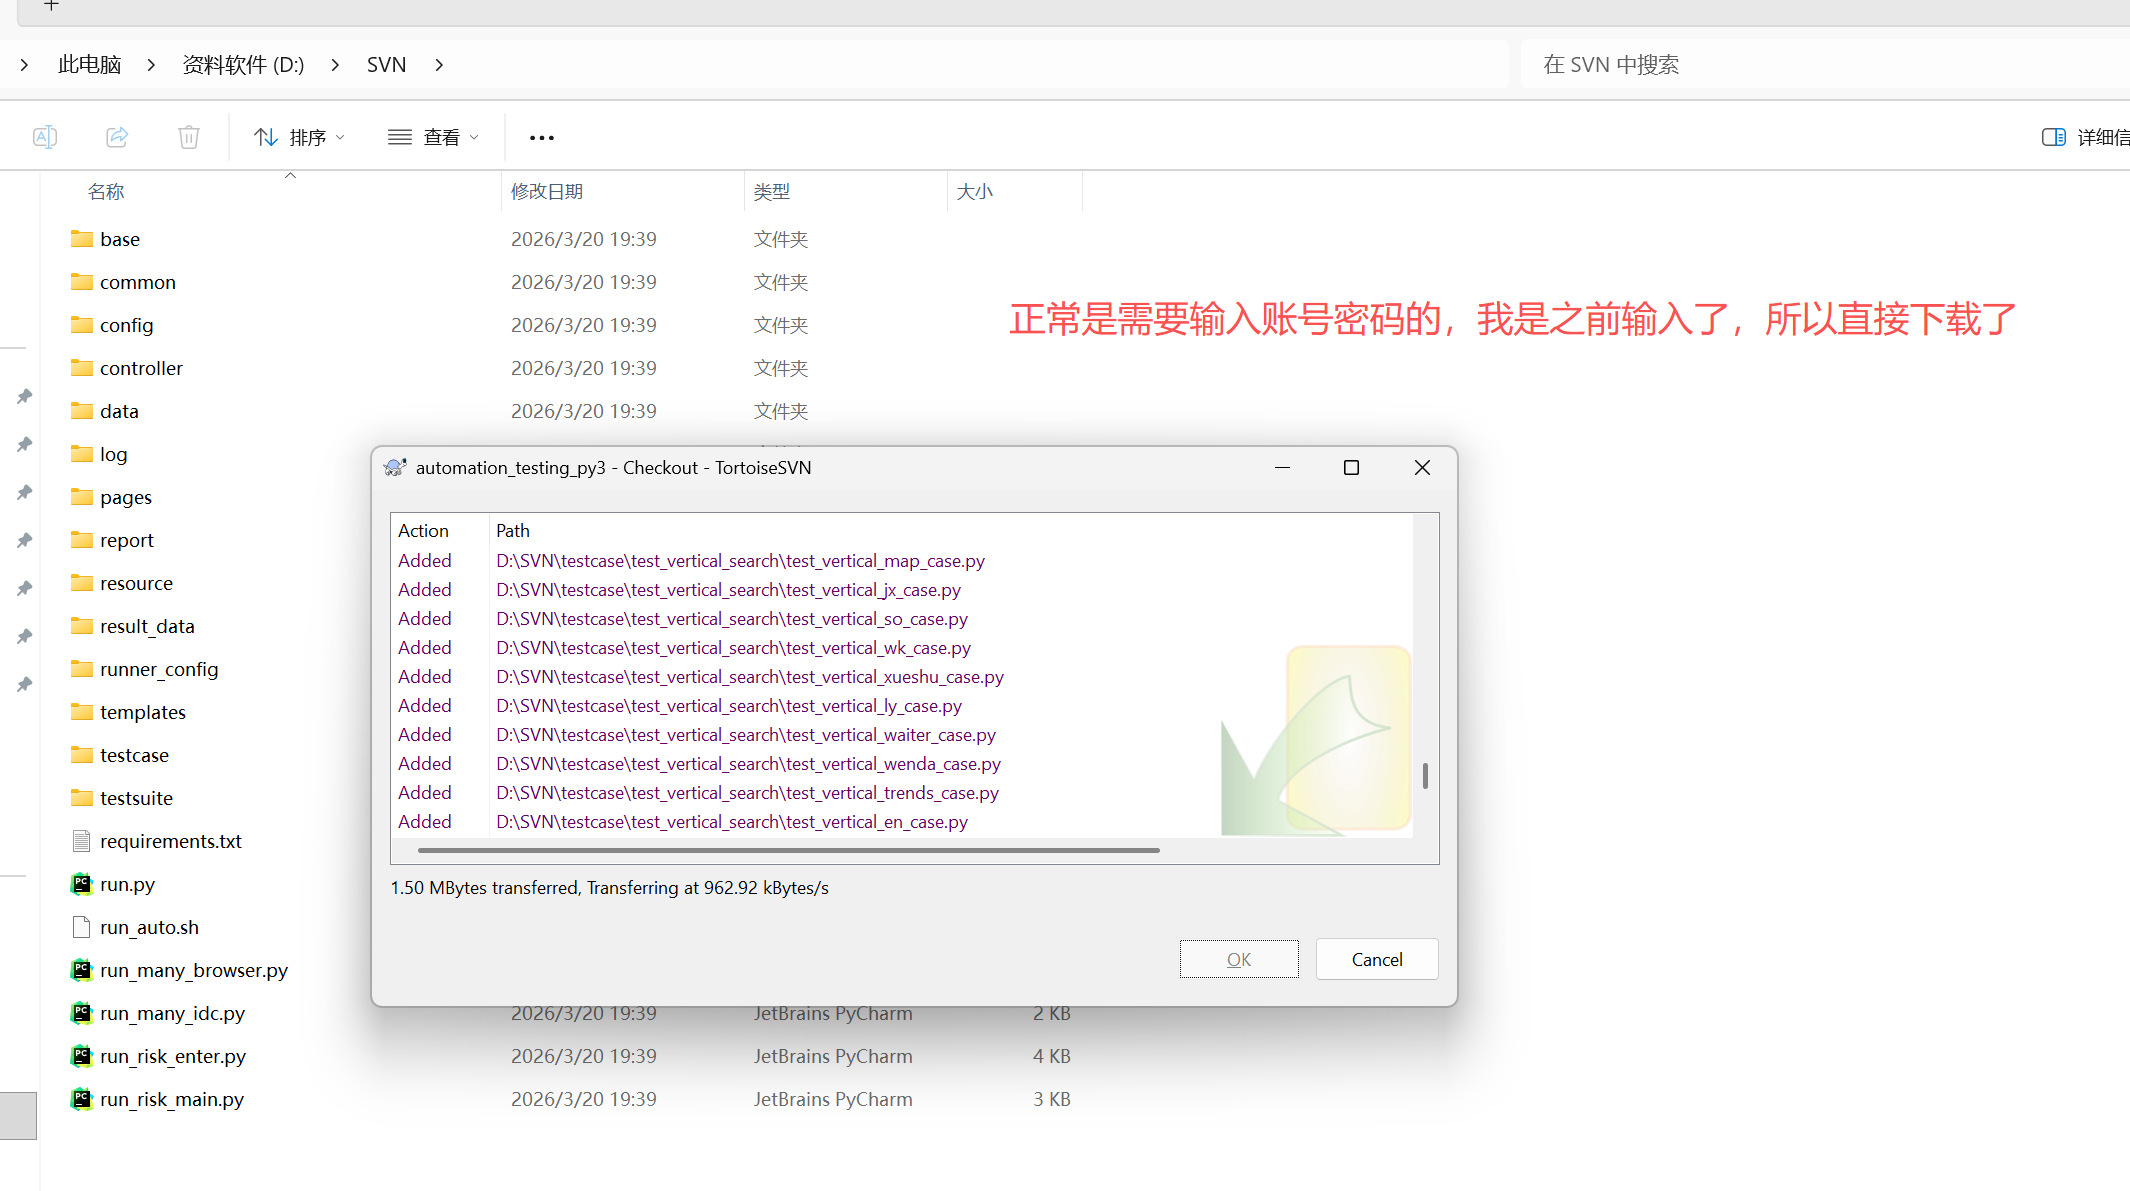Viewport: 2130px width, 1191px height.
Task: Select the 资料软件 (D:) breadcrumb item
Action: tap(243, 65)
